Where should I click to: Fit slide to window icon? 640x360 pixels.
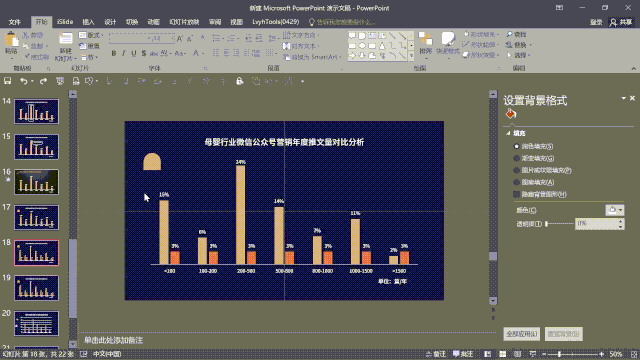(x=633, y=354)
